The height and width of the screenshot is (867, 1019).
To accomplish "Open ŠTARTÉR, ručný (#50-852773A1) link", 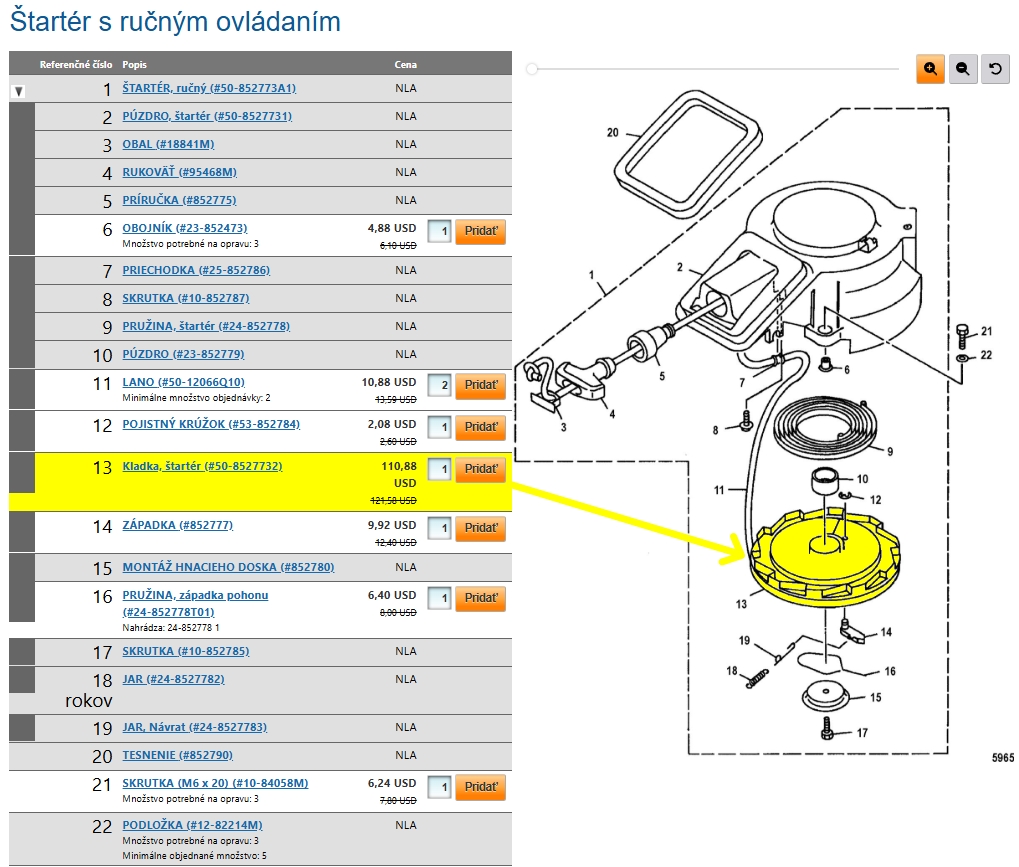I will [209, 88].
